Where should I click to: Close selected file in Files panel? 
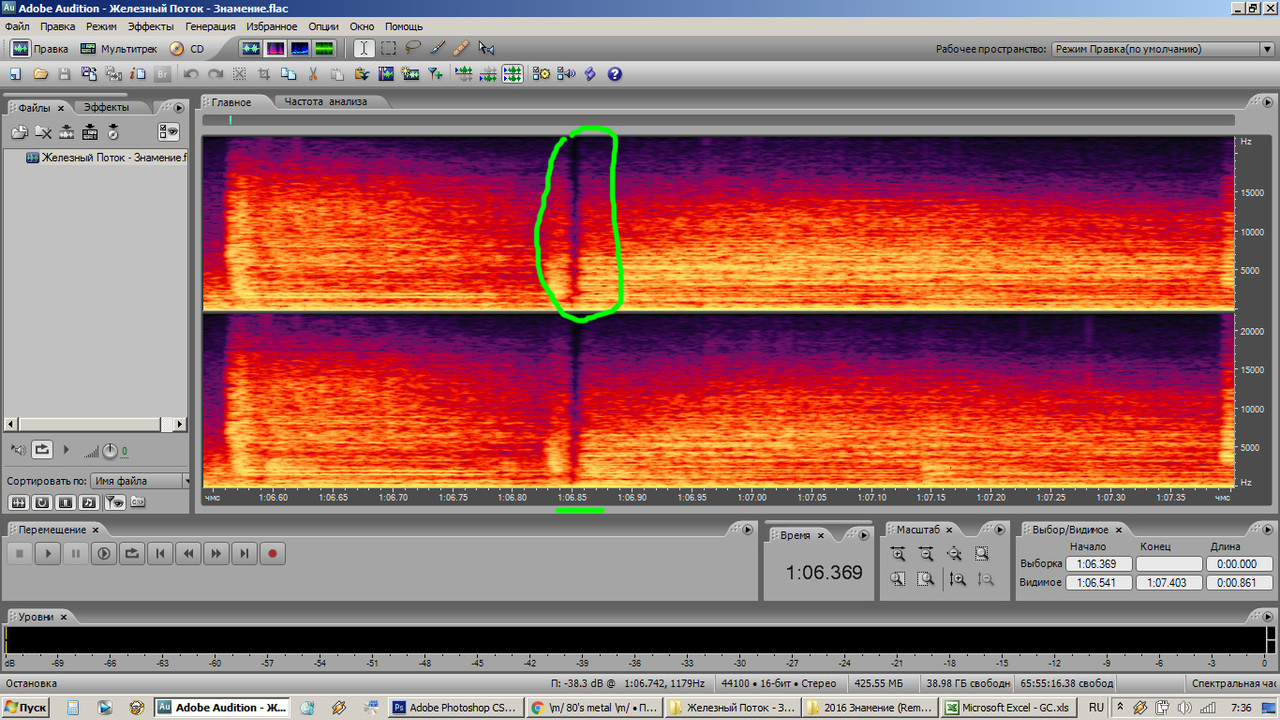coord(43,131)
